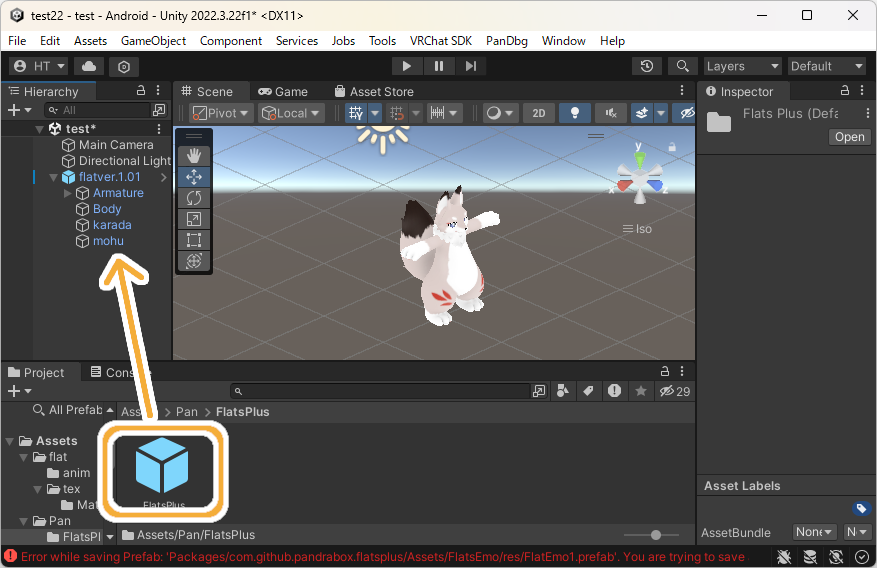
Task: Open Scene view three-dot options menu
Action: point(682,91)
